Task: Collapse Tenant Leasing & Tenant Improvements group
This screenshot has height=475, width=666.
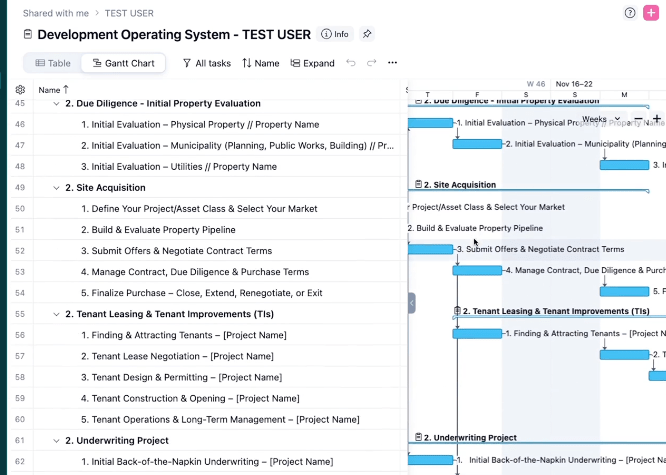Action: pos(56,314)
